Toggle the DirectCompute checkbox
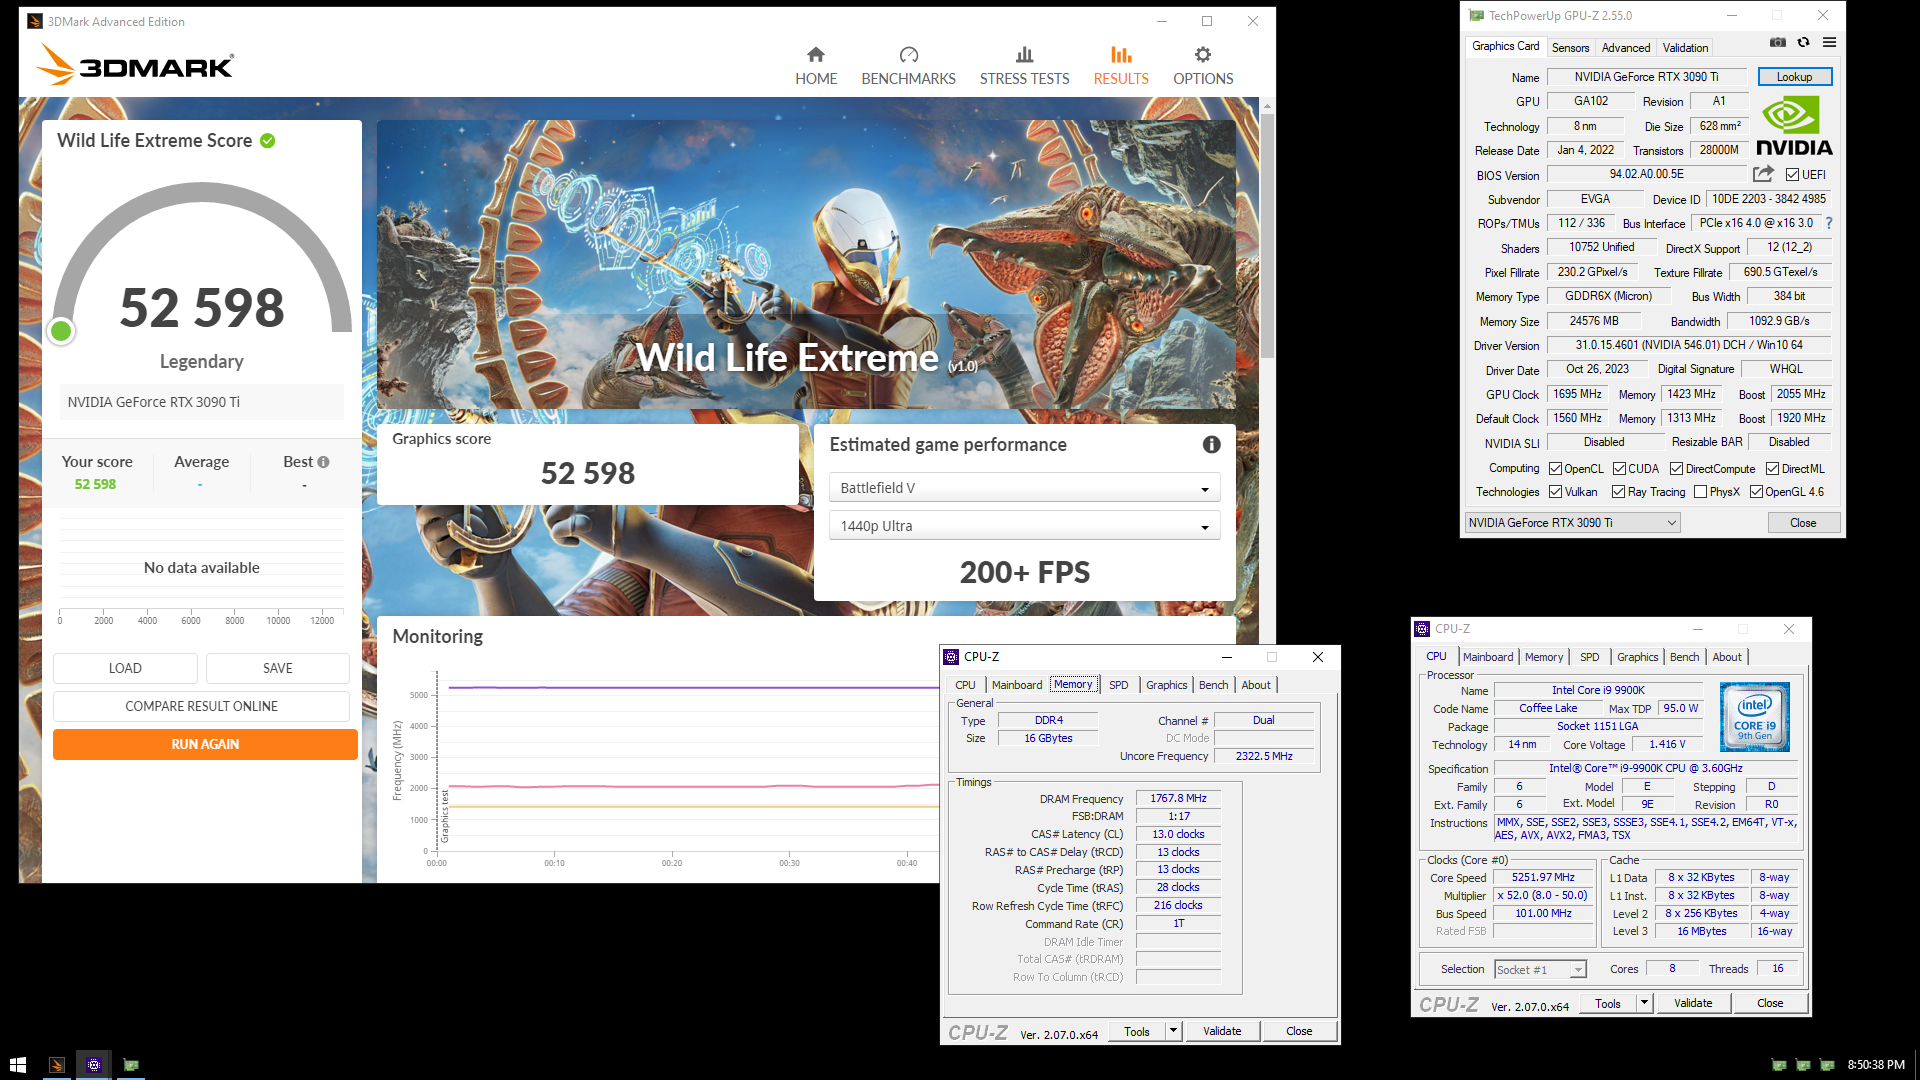Screen dimensions: 1920x1080 [1677, 469]
